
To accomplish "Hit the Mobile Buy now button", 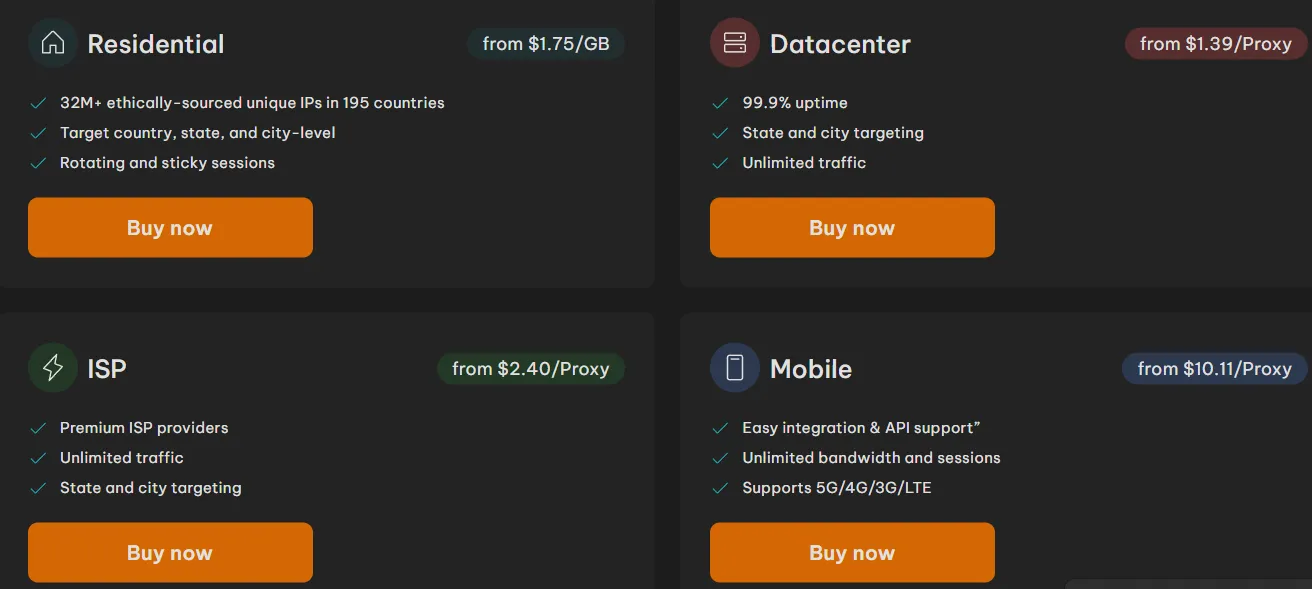I will (x=852, y=552).
